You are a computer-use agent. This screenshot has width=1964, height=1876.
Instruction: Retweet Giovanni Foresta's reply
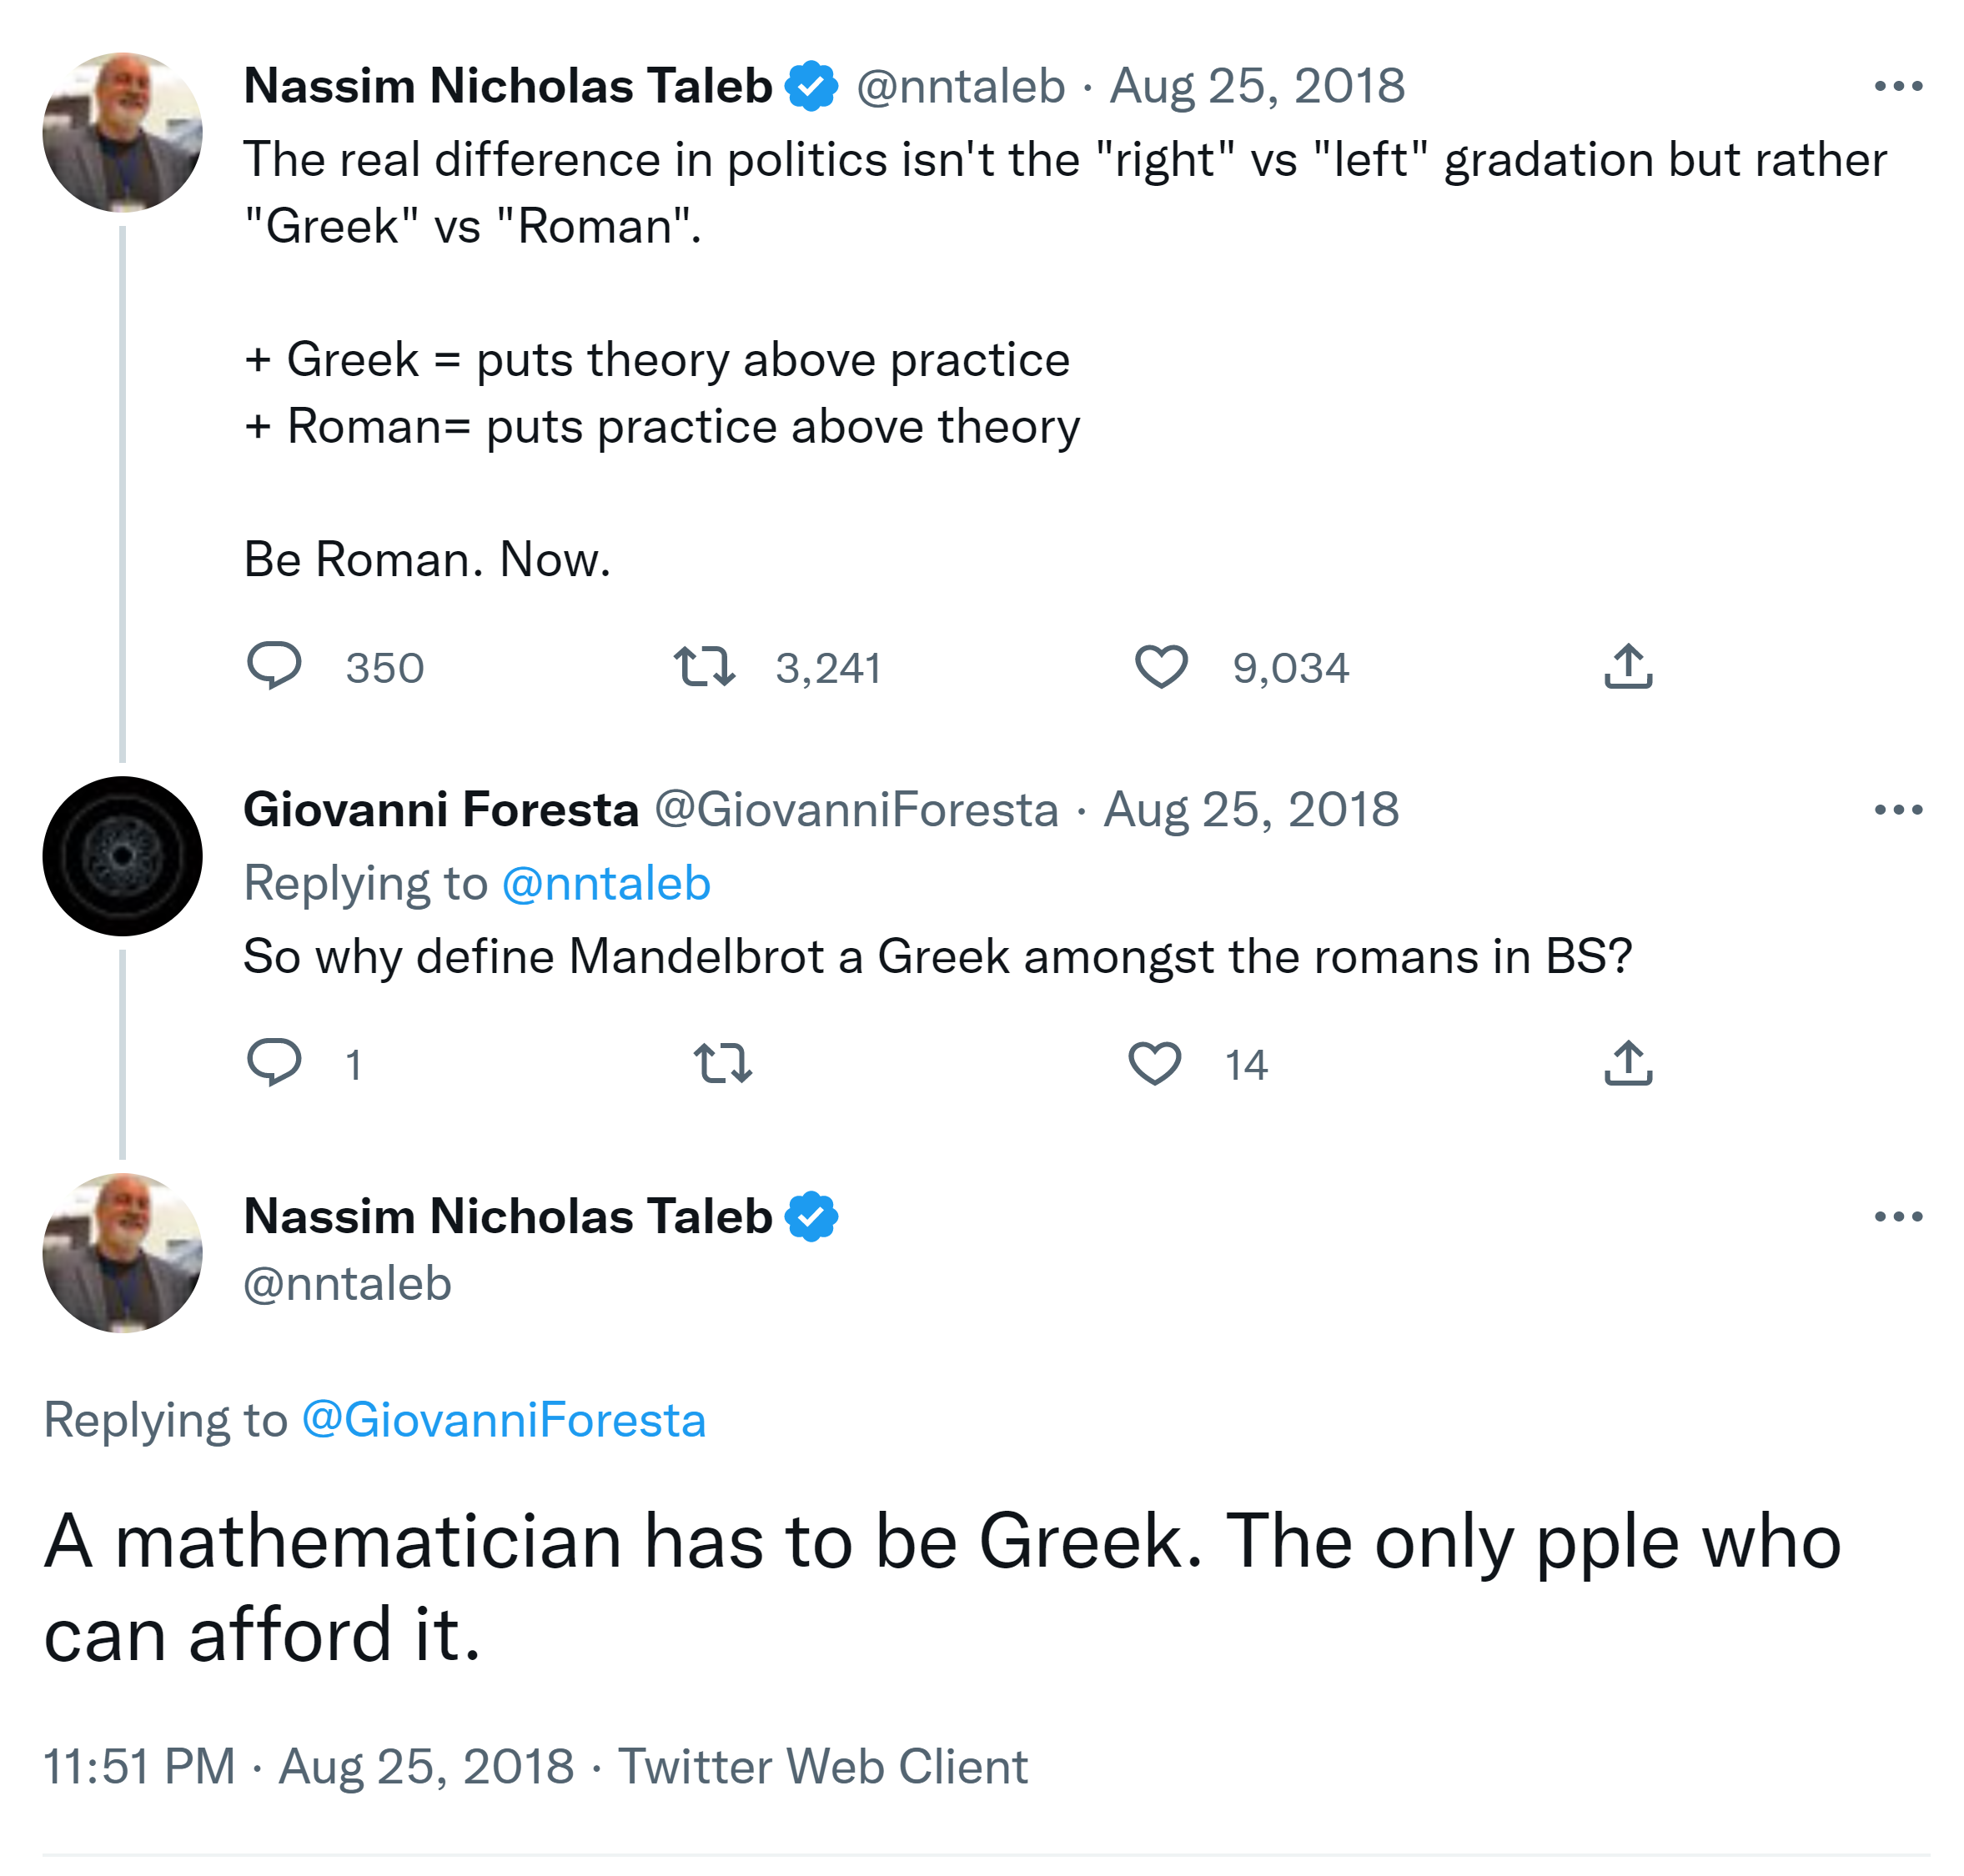pyautogui.click(x=722, y=1062)
